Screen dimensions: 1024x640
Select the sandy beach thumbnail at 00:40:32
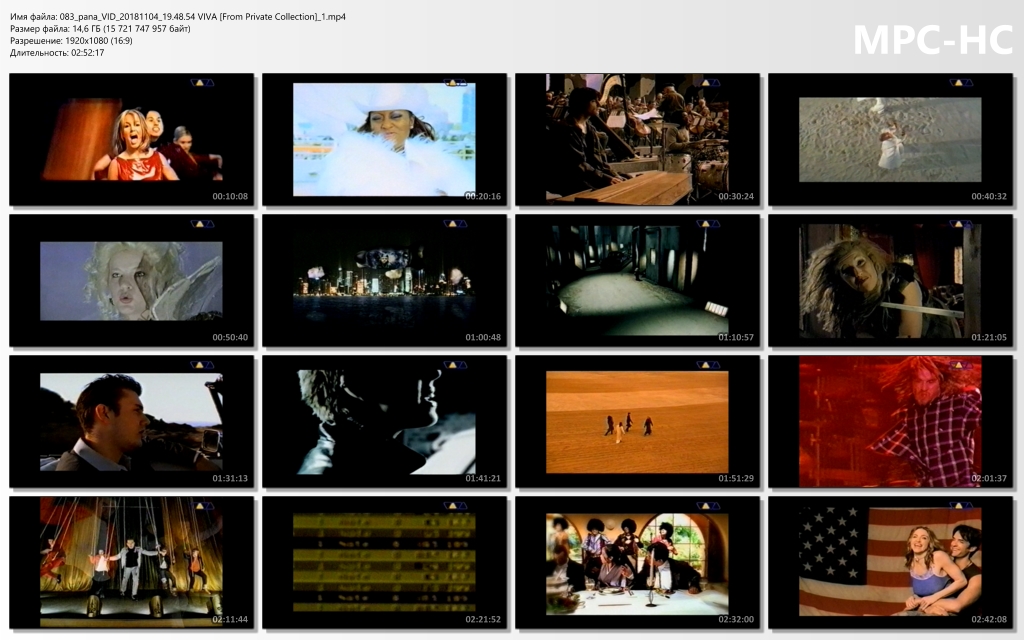pos(890,139)
